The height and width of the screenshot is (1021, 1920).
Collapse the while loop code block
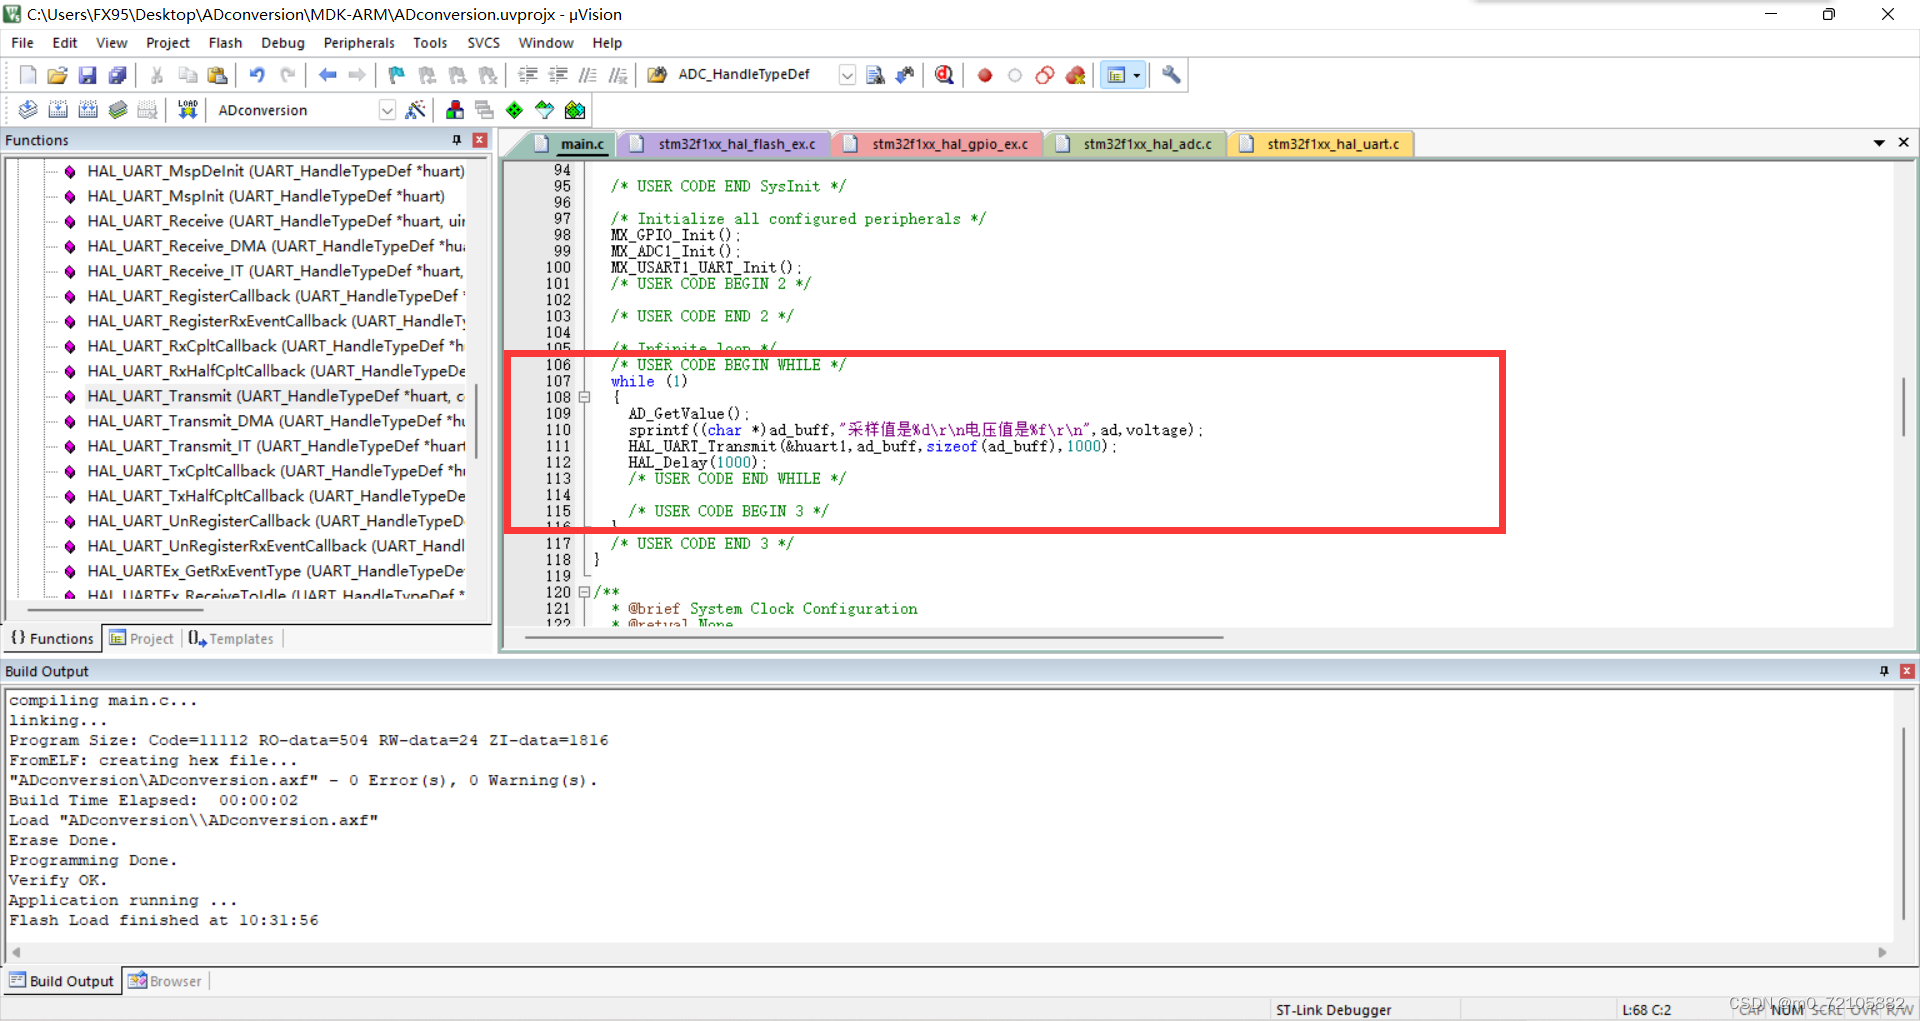coord(585,397)
